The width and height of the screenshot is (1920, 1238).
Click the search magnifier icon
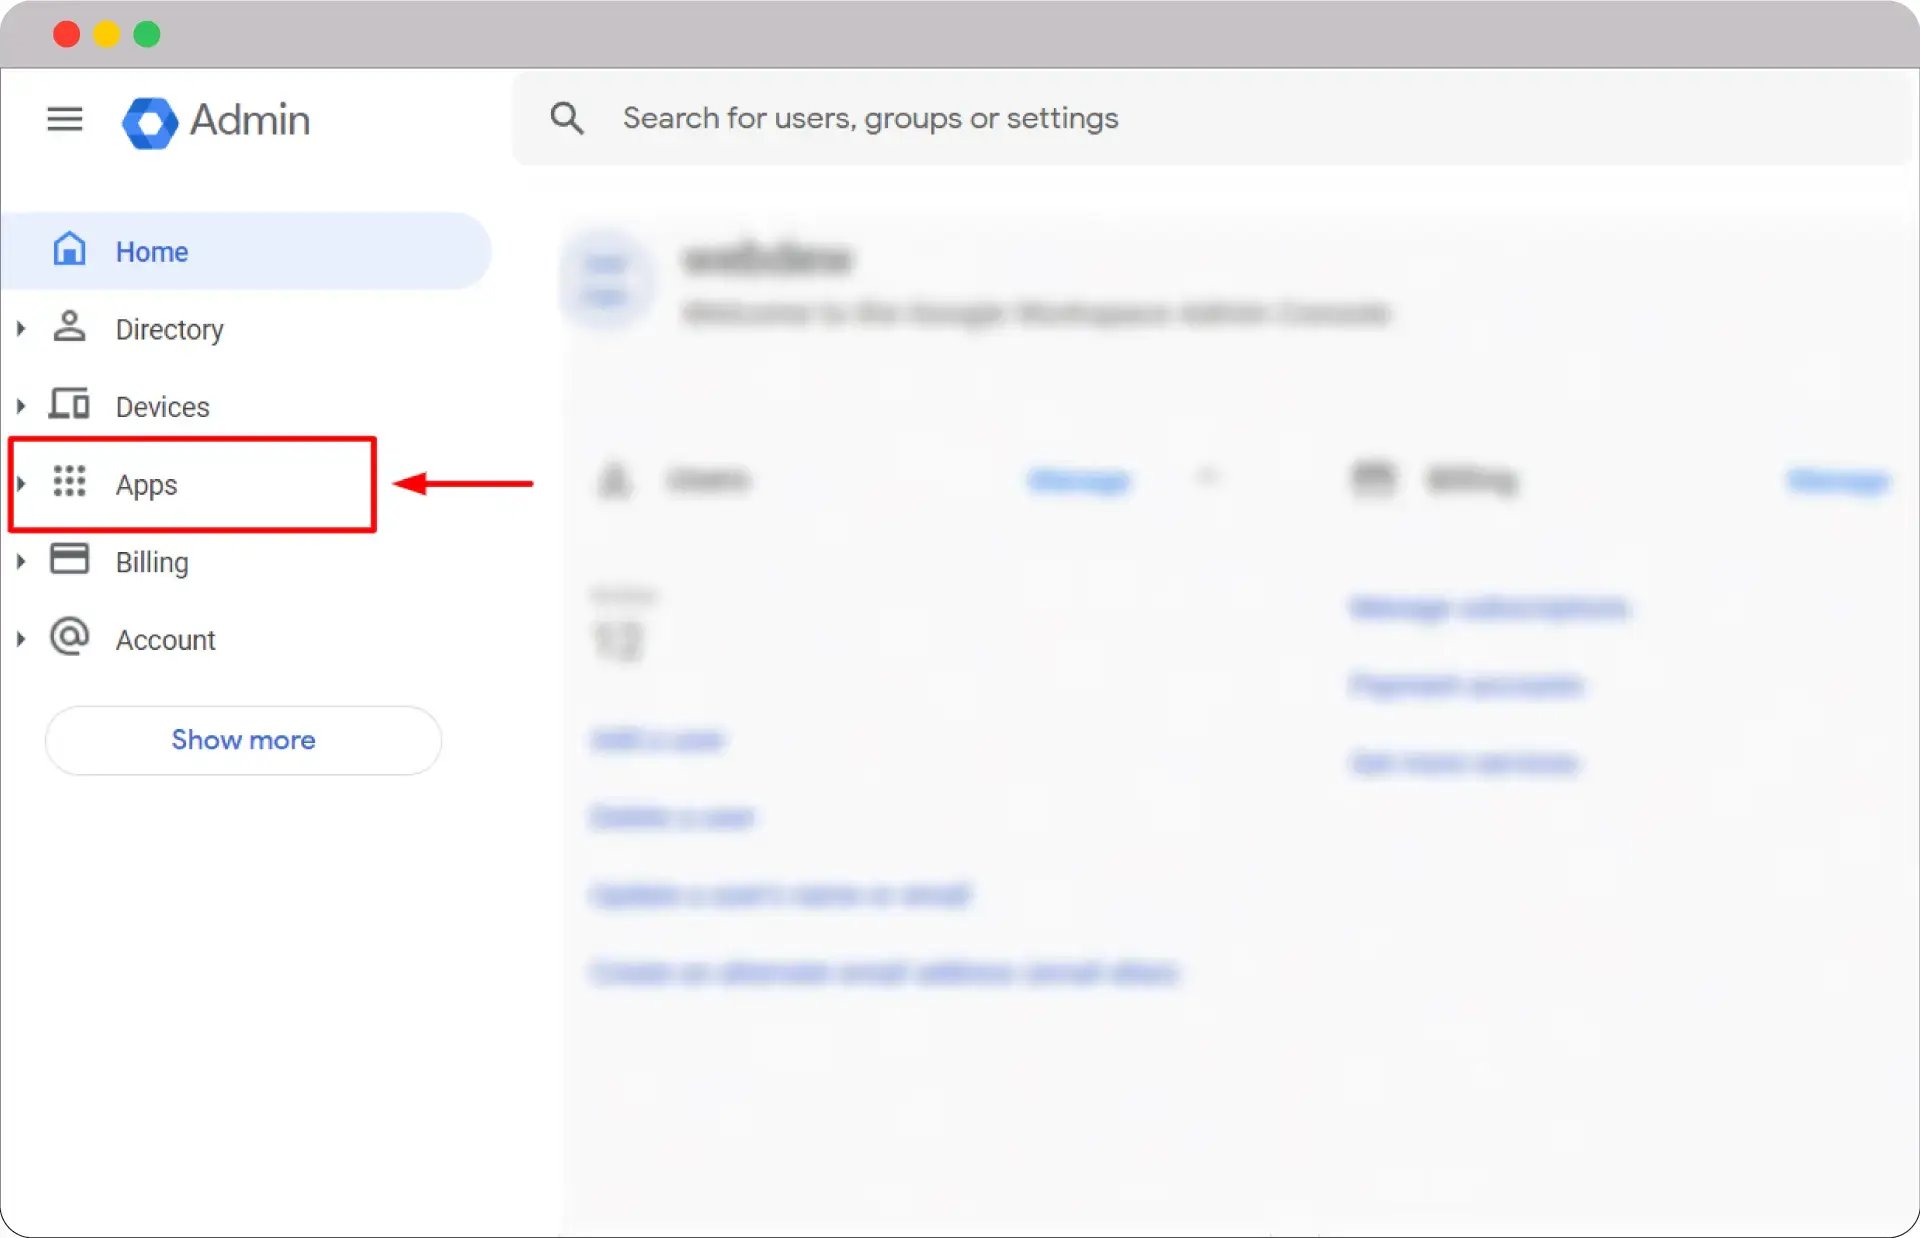click(x=567, y=118)
